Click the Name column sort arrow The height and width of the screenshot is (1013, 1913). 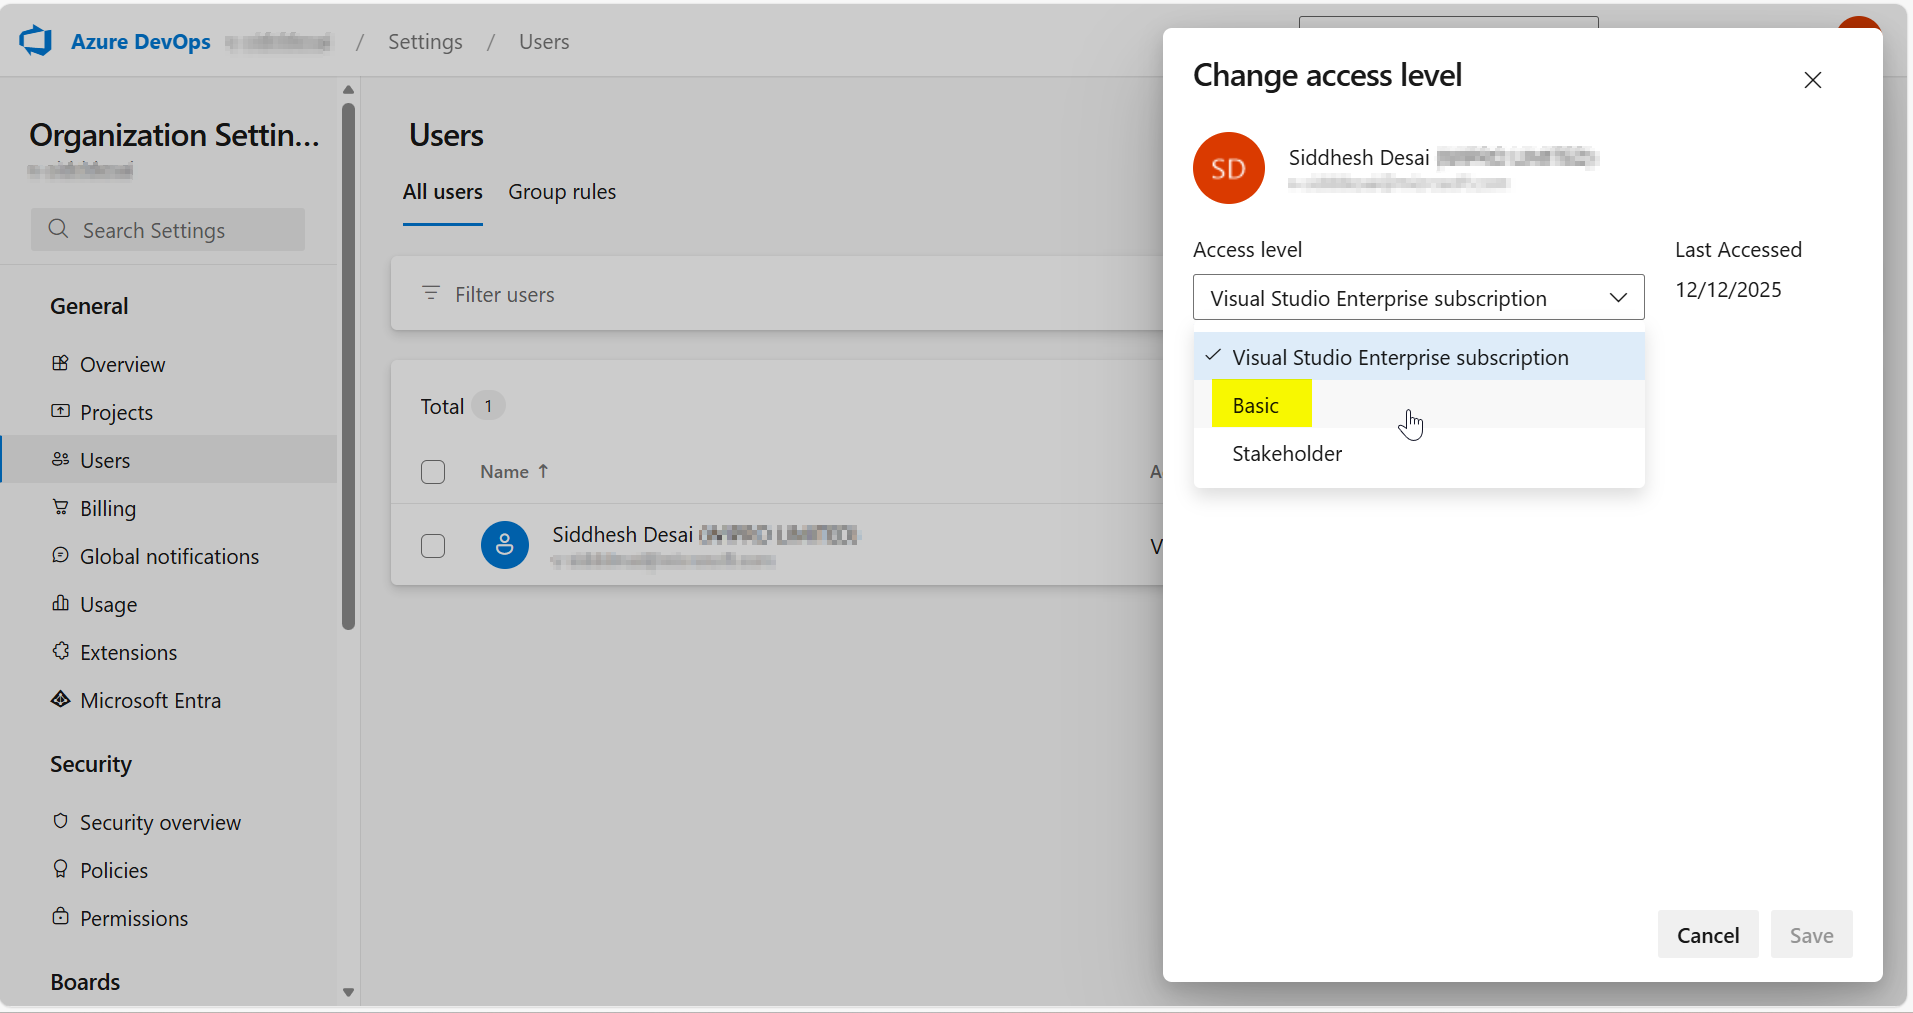[x=543, y=471]
